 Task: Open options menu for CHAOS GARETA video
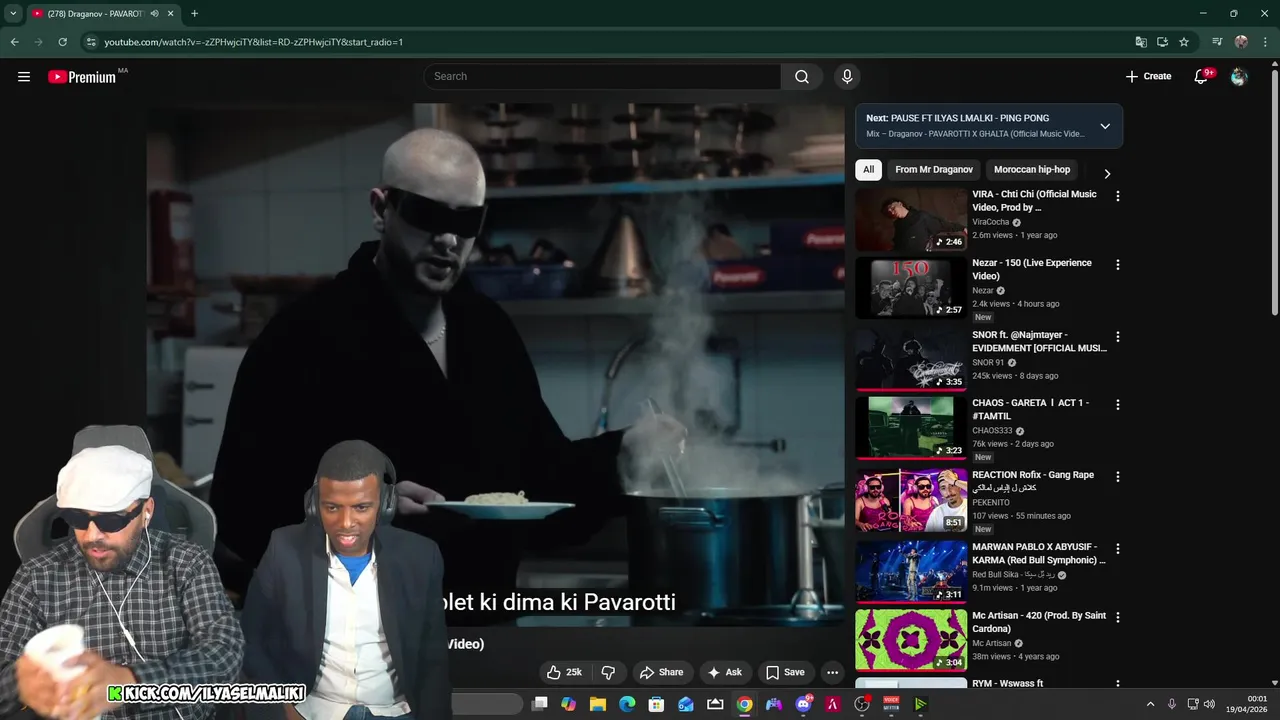pos(1117,405)
